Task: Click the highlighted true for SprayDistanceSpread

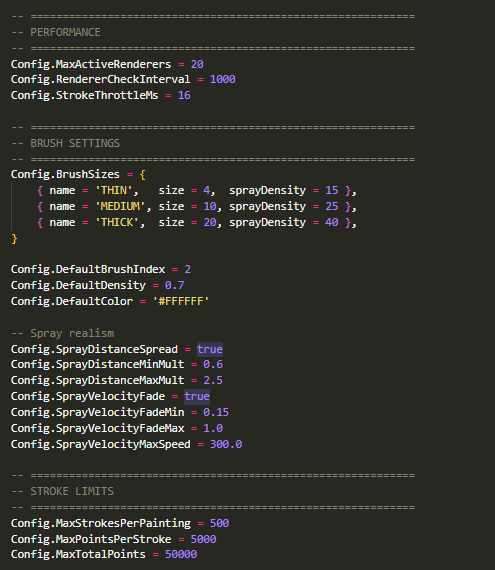Action: [x=210, y=349]
